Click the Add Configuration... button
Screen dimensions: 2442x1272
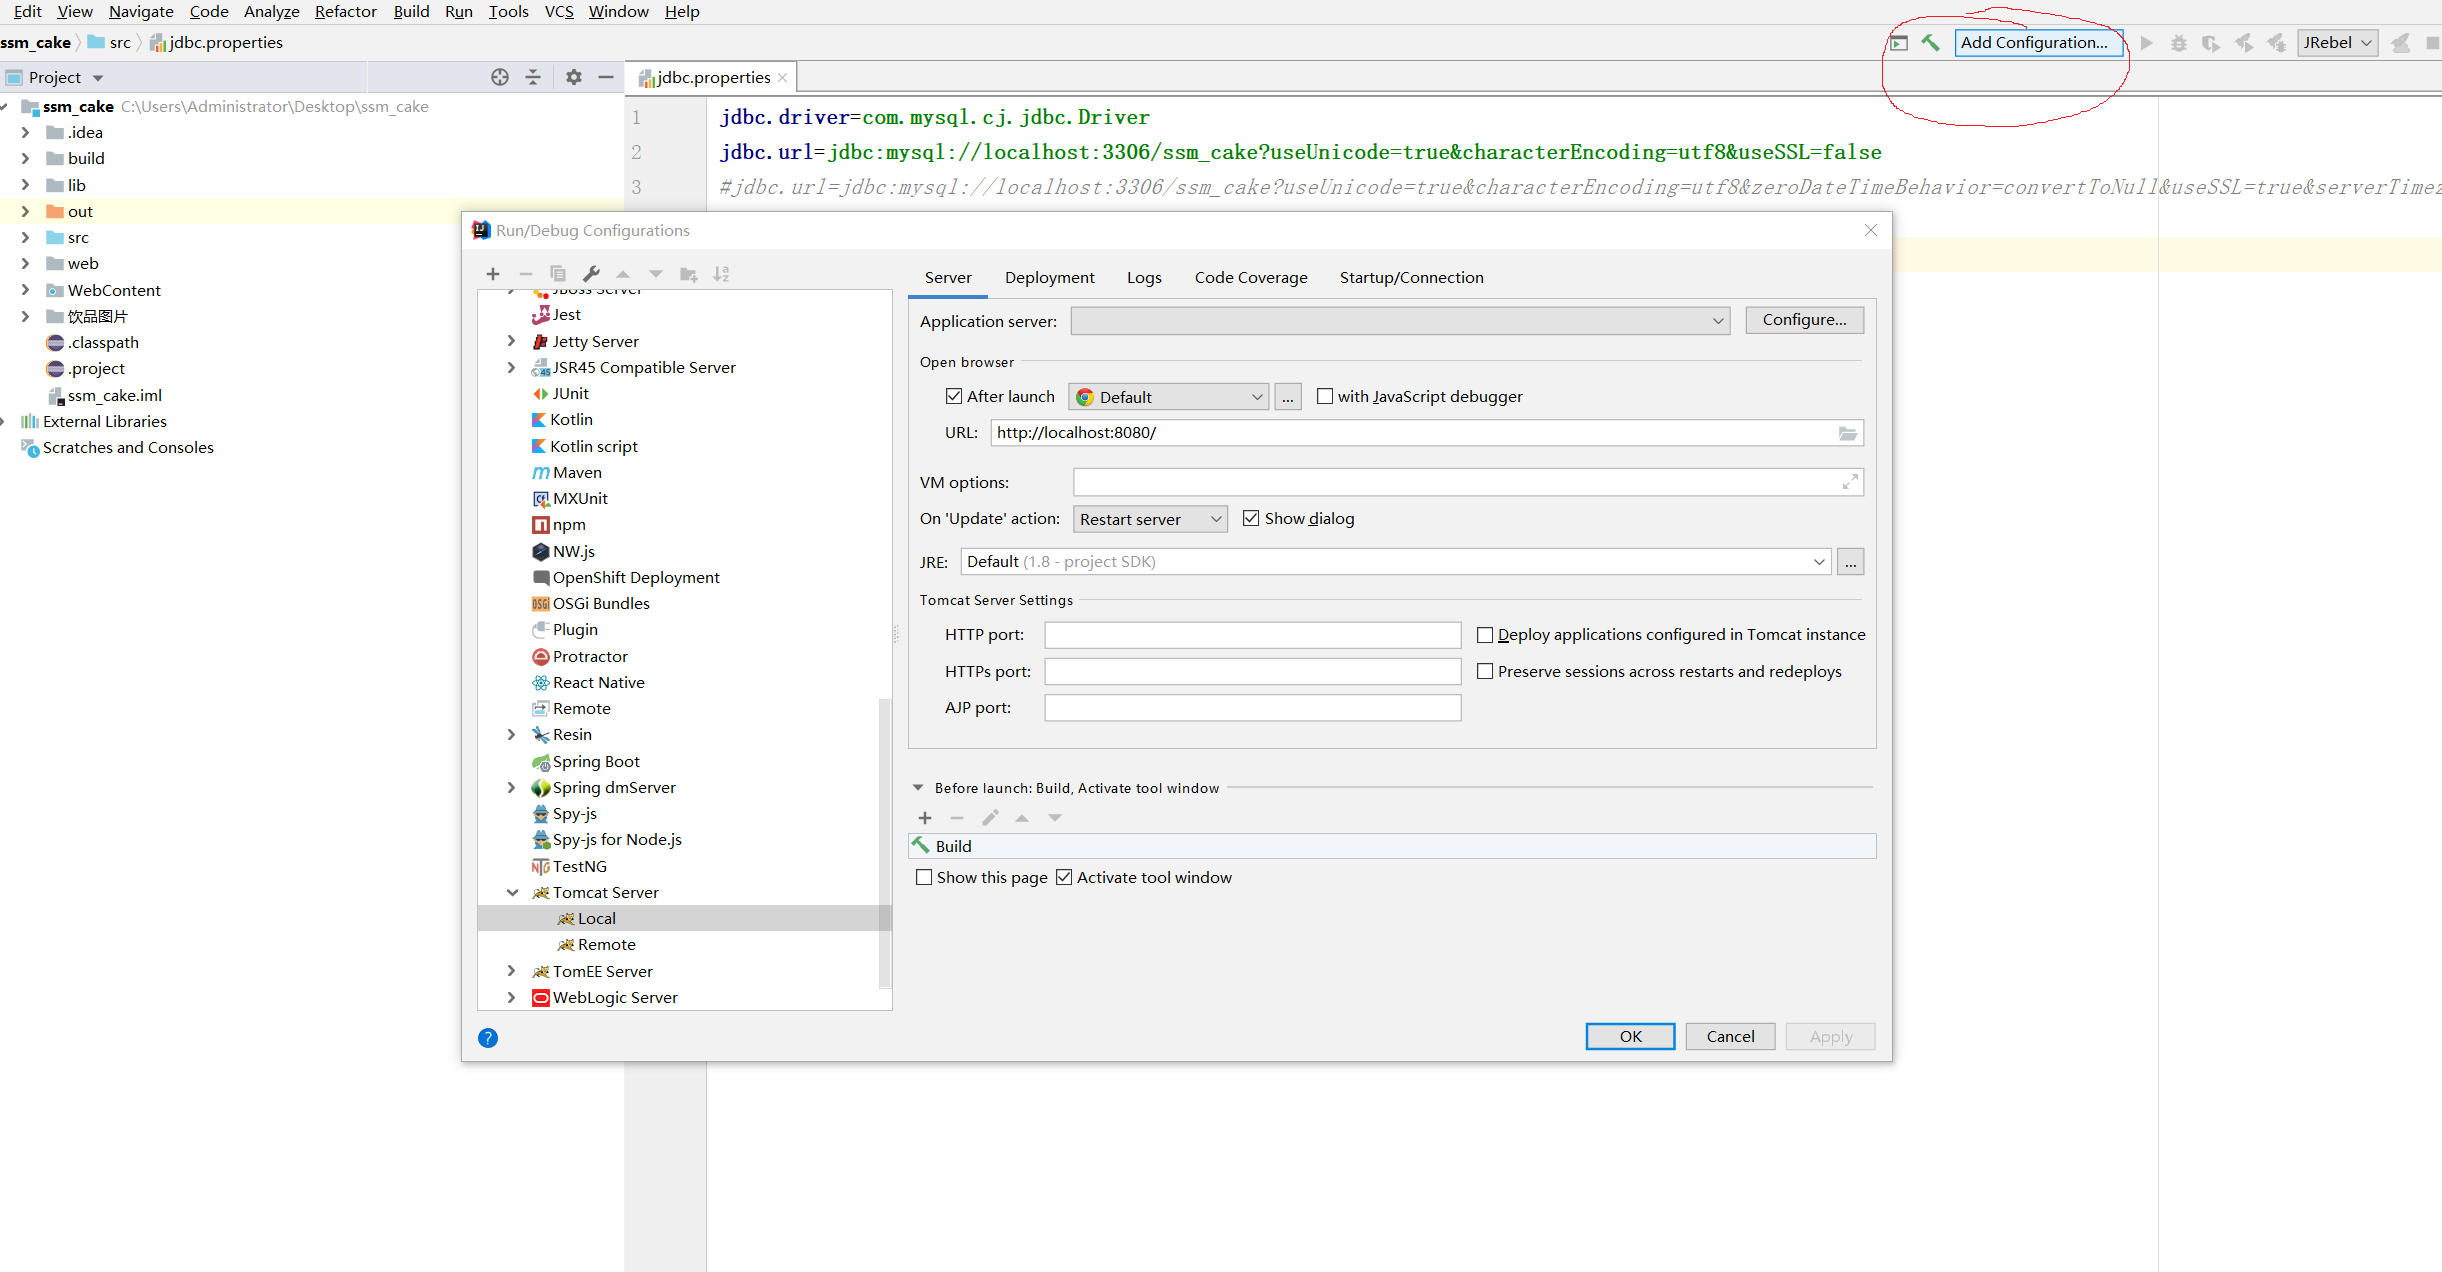click(2038, 42)
